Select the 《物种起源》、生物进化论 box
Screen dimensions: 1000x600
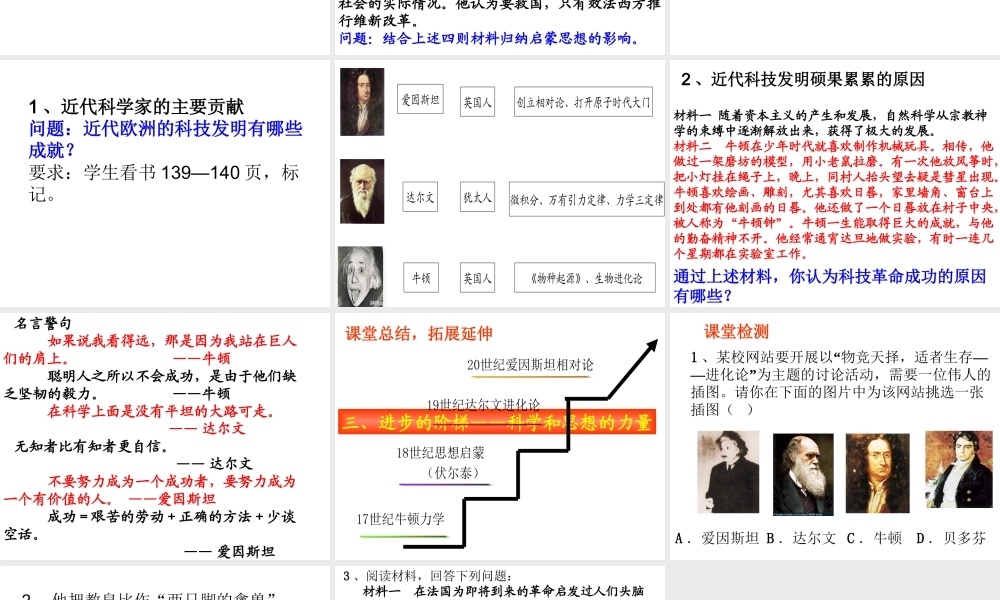[585, 277]
